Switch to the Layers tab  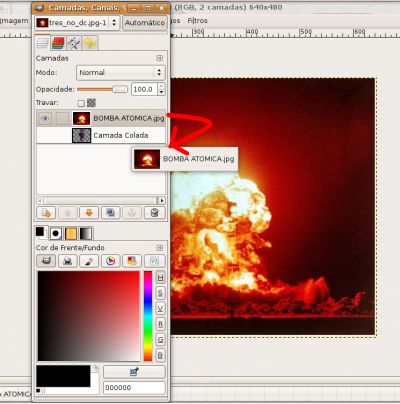[42, 43]
